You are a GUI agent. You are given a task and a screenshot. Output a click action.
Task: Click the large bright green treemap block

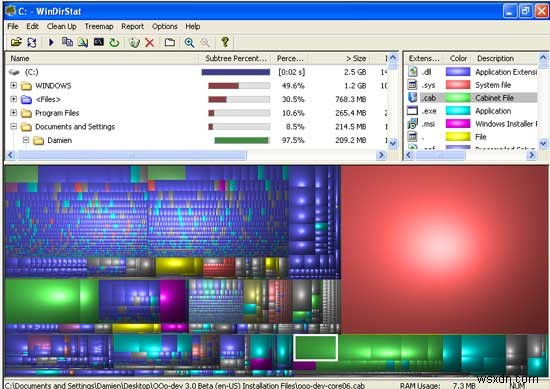[x=43, y=301]
